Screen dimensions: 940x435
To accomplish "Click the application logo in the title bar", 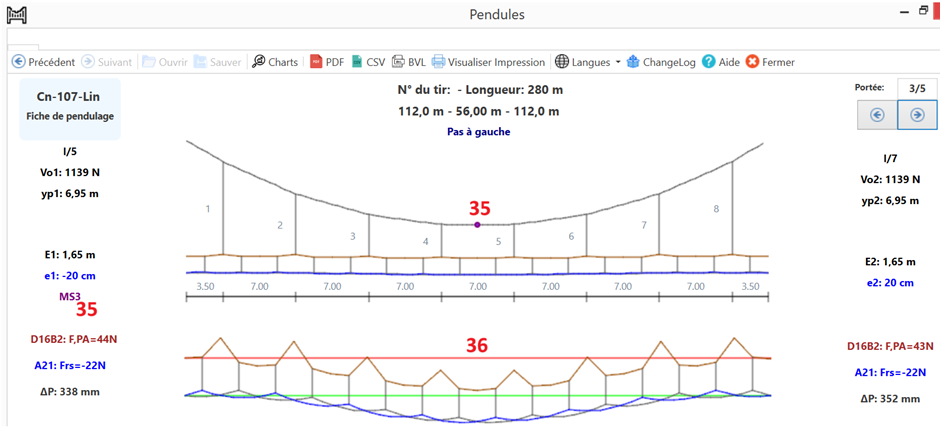I will coord(17,15).
